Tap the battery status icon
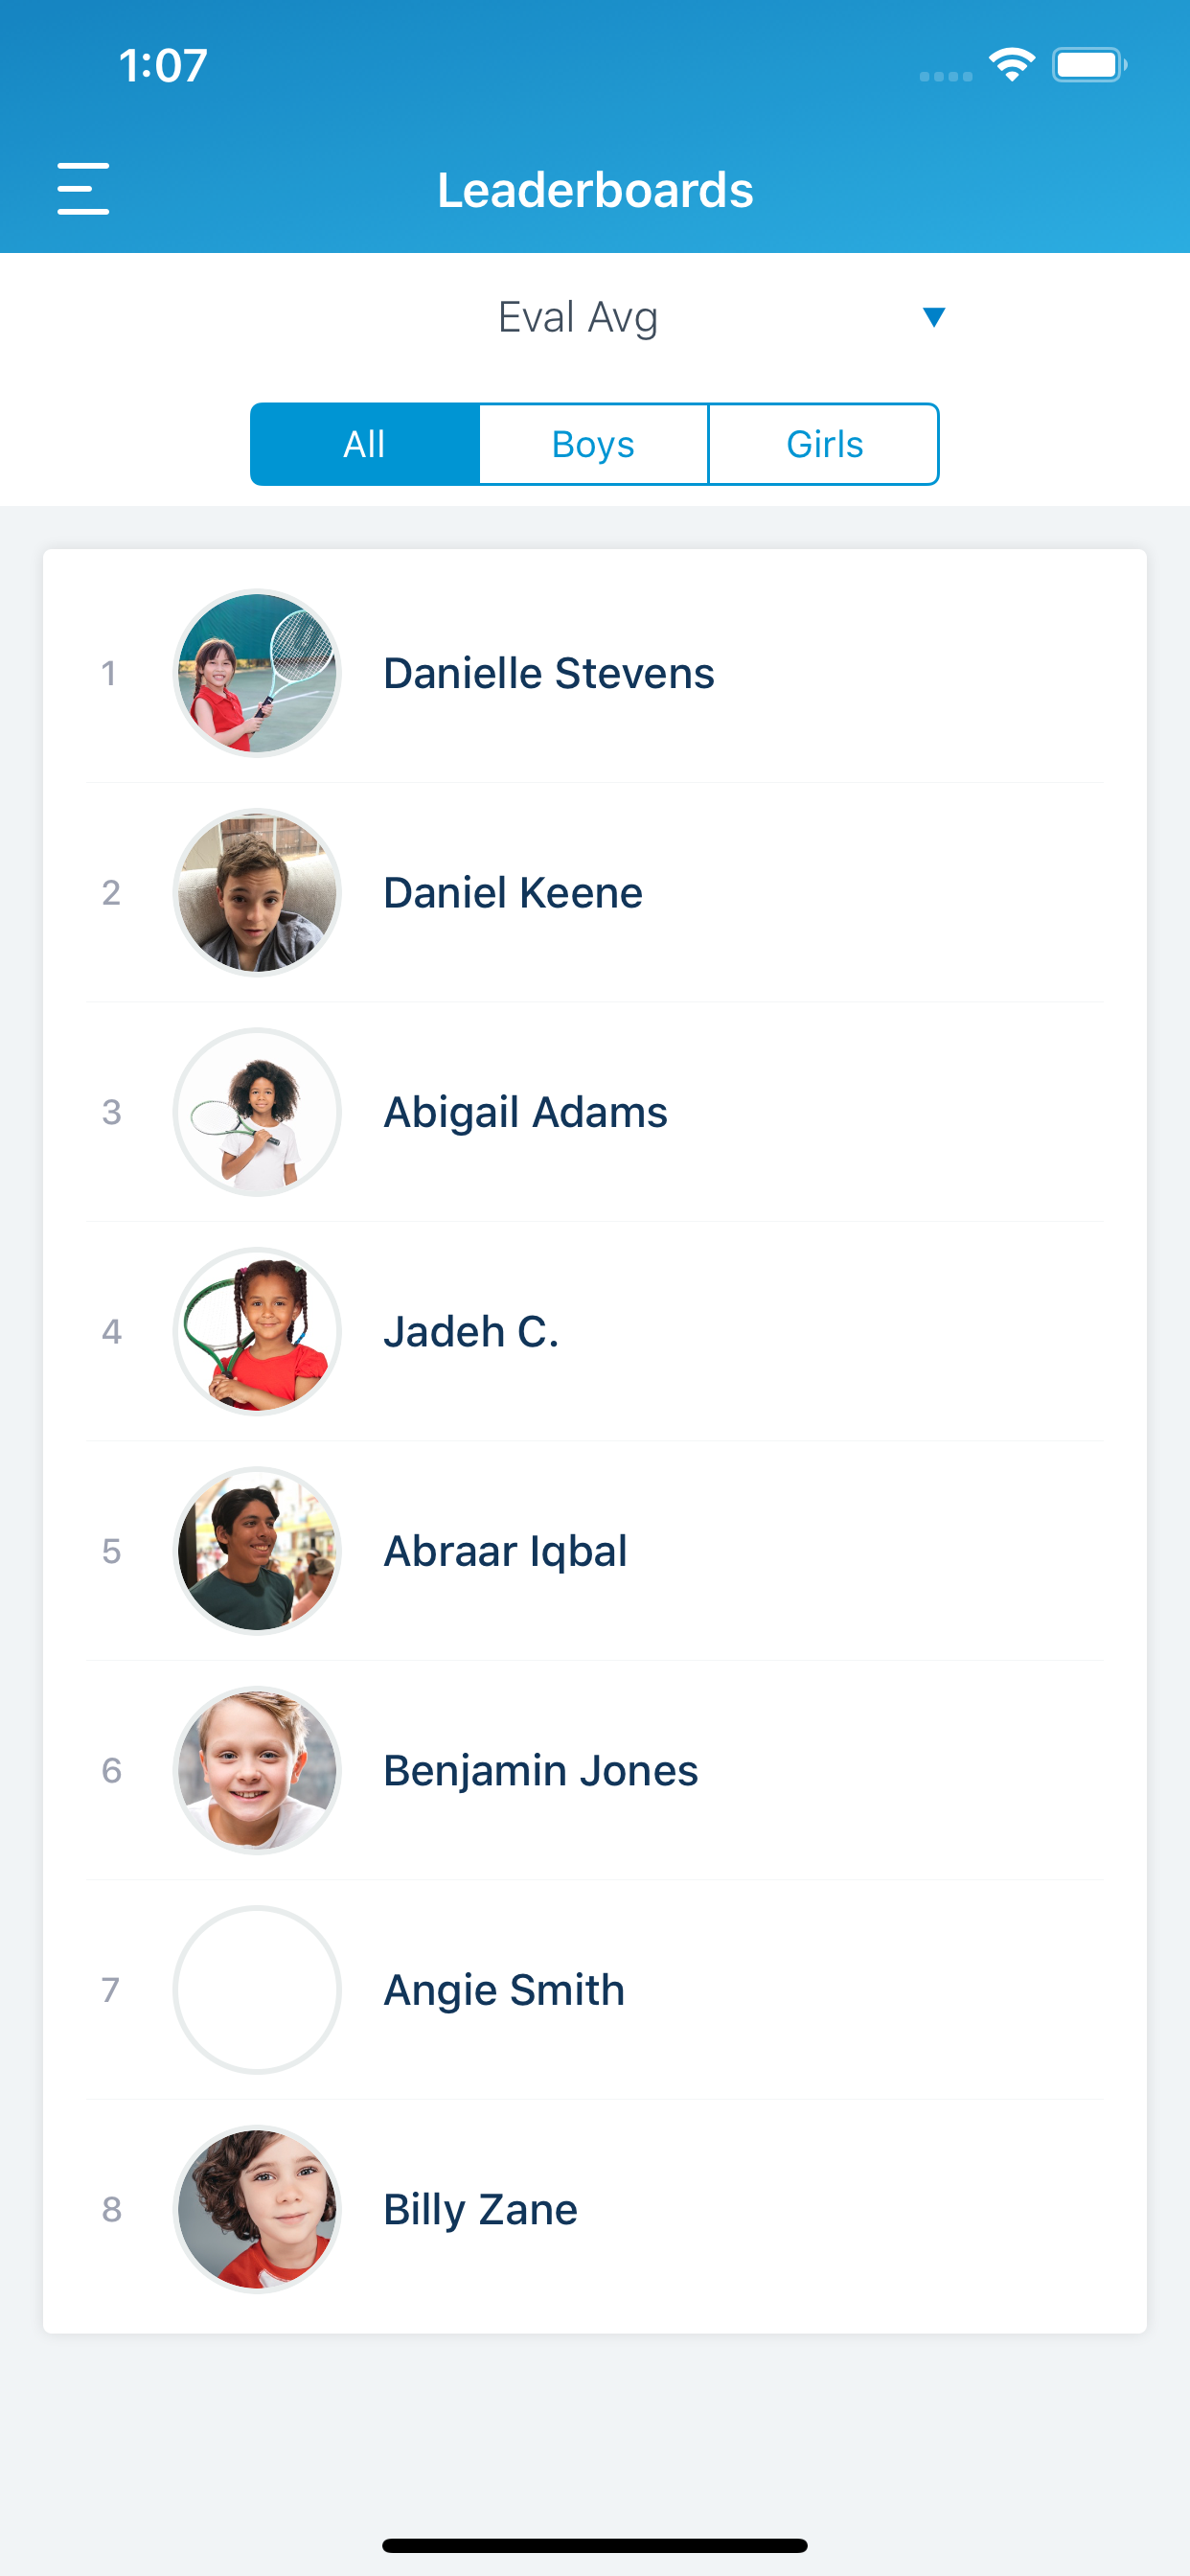 (1089, 65)
